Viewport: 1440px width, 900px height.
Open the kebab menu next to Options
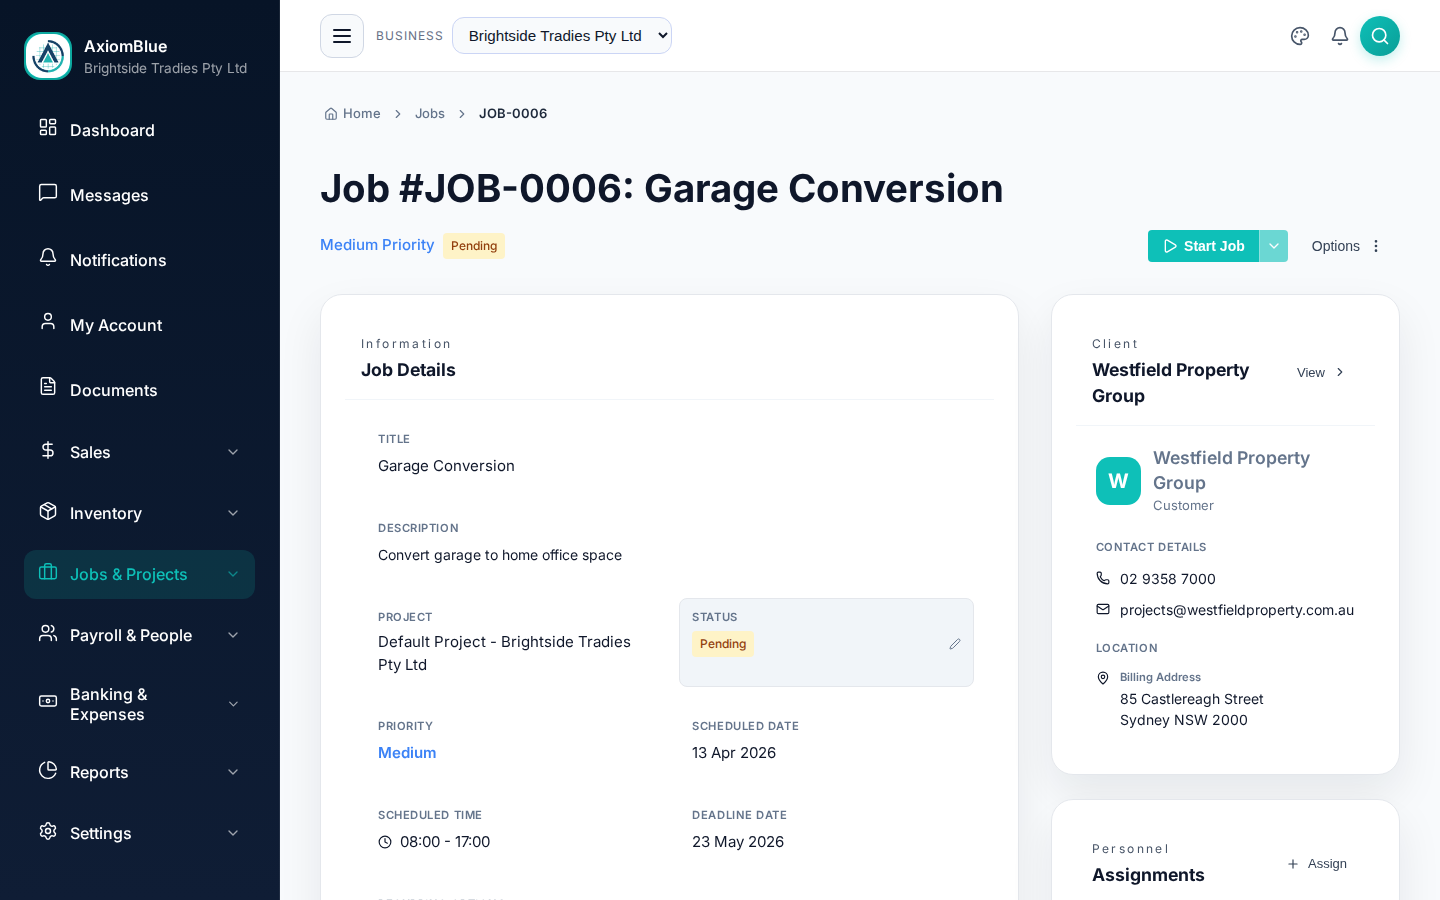click(x=1376, y=245)
